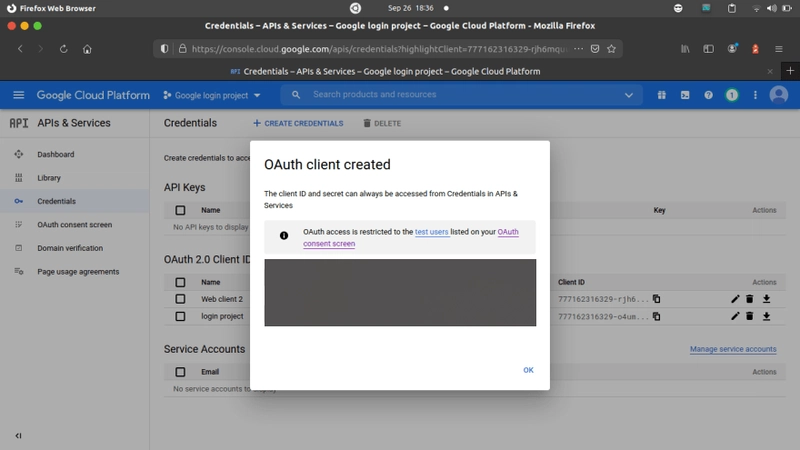Open Firefox library icon

(685, 49)
